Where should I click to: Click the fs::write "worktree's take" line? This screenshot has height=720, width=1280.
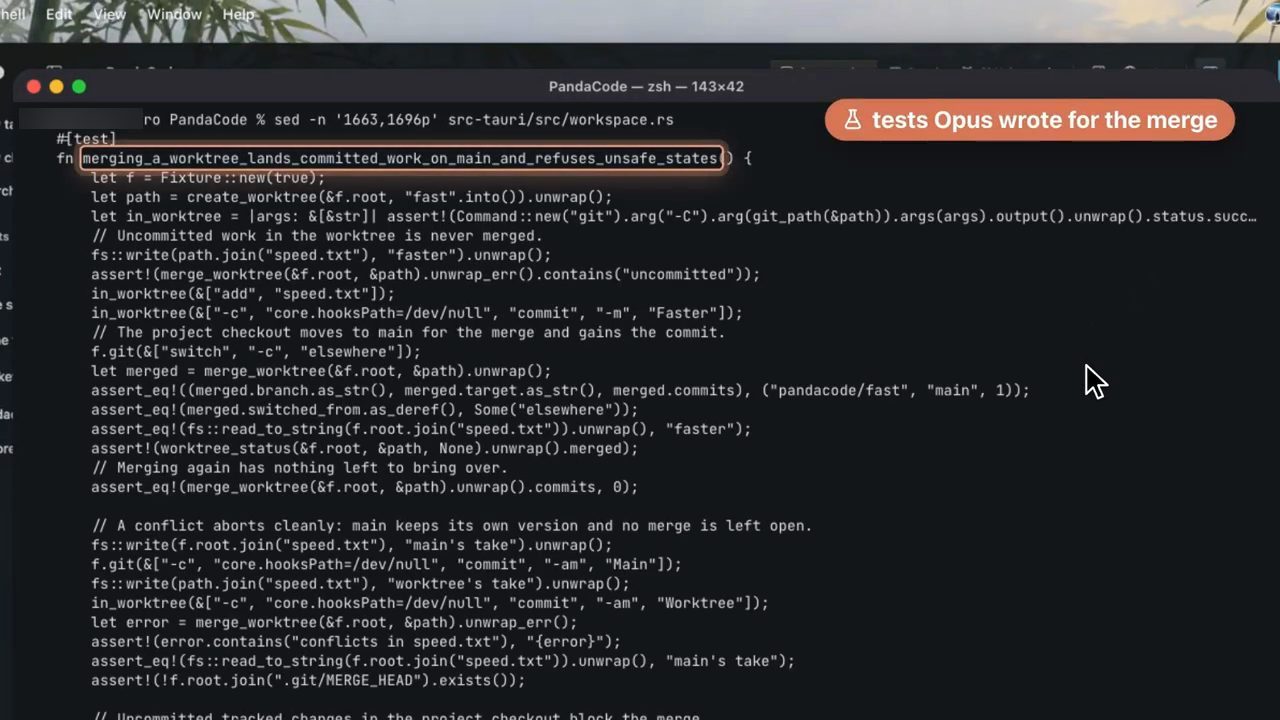(x=360, y=584)
